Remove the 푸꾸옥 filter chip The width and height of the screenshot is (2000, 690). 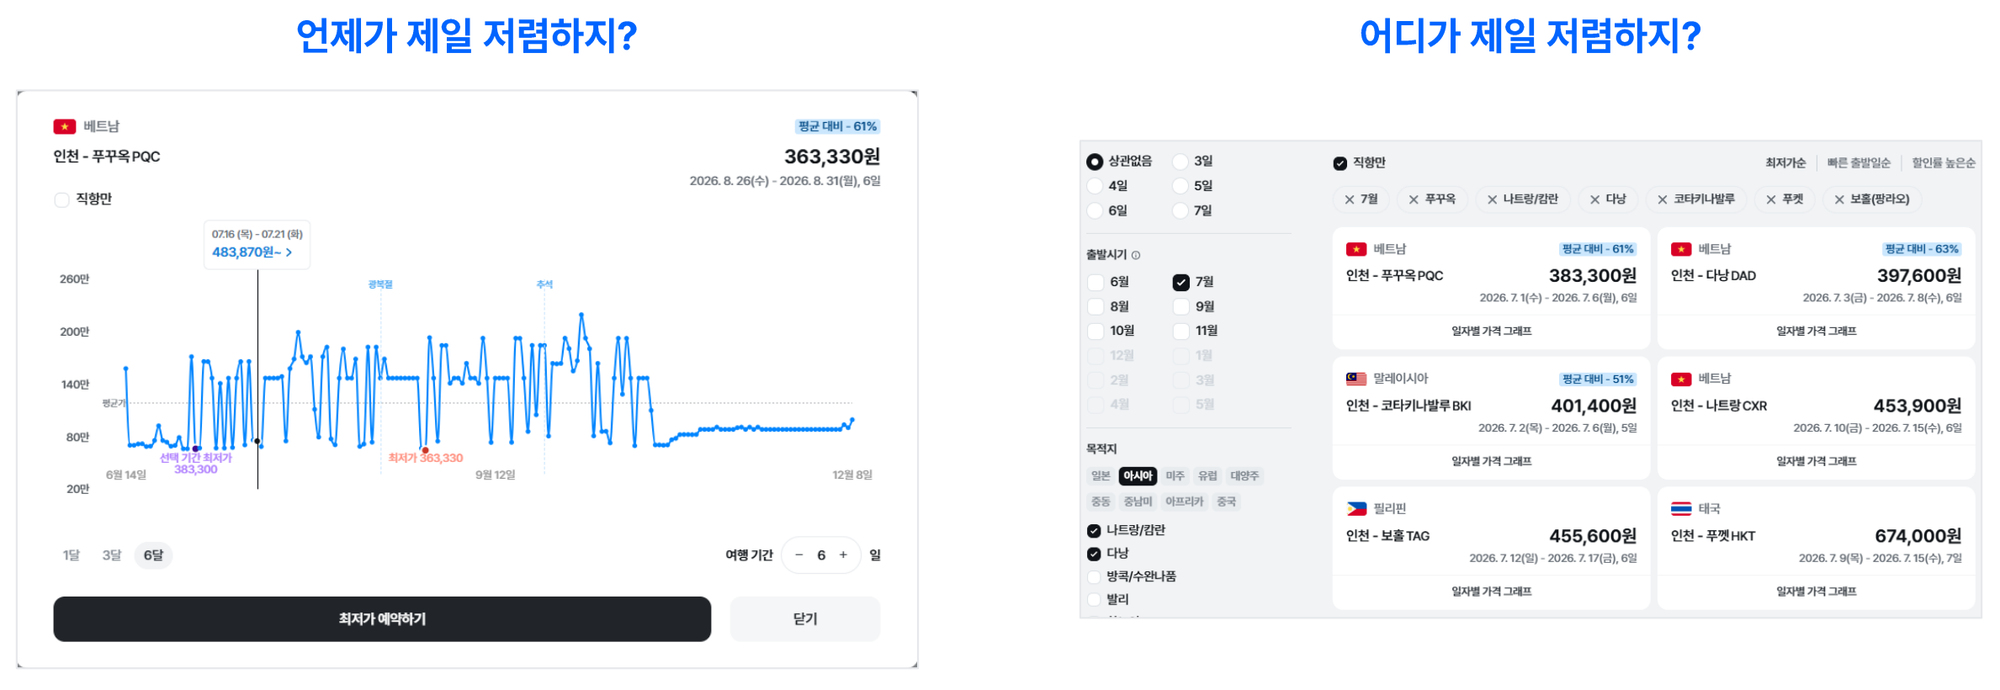pyautogui.click(x=1413, y=200)
